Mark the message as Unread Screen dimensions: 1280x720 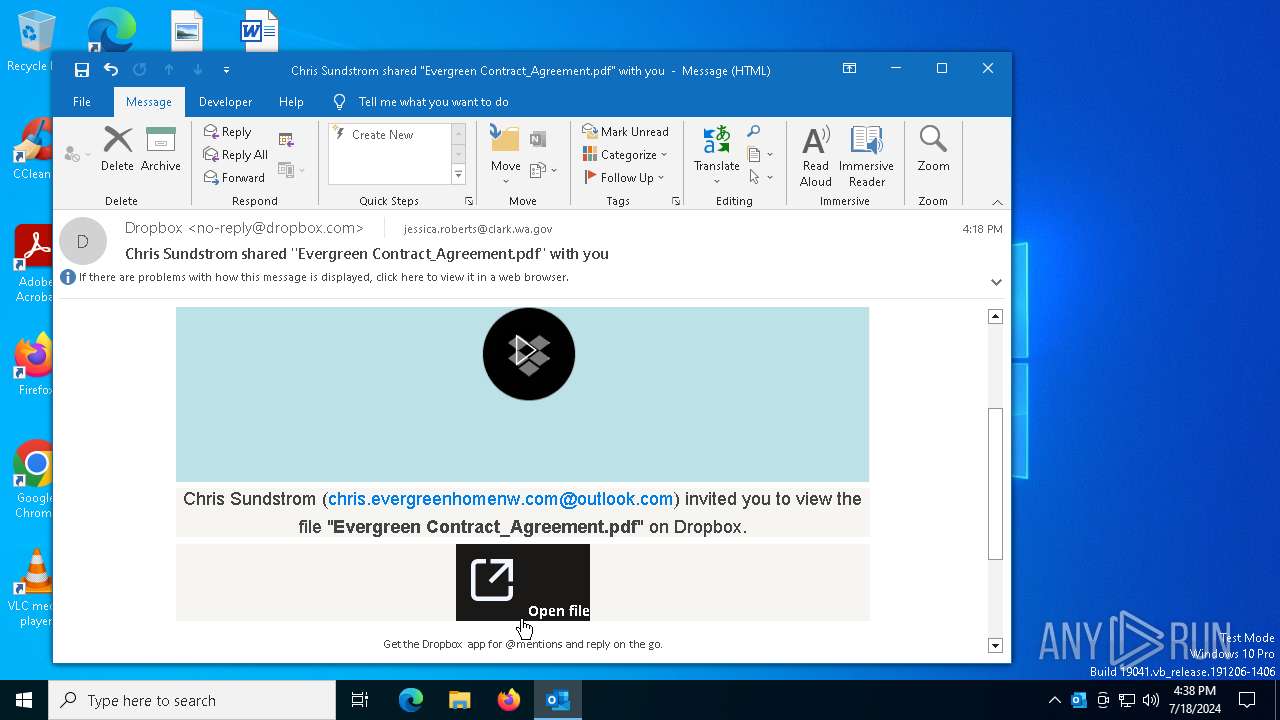626,132
